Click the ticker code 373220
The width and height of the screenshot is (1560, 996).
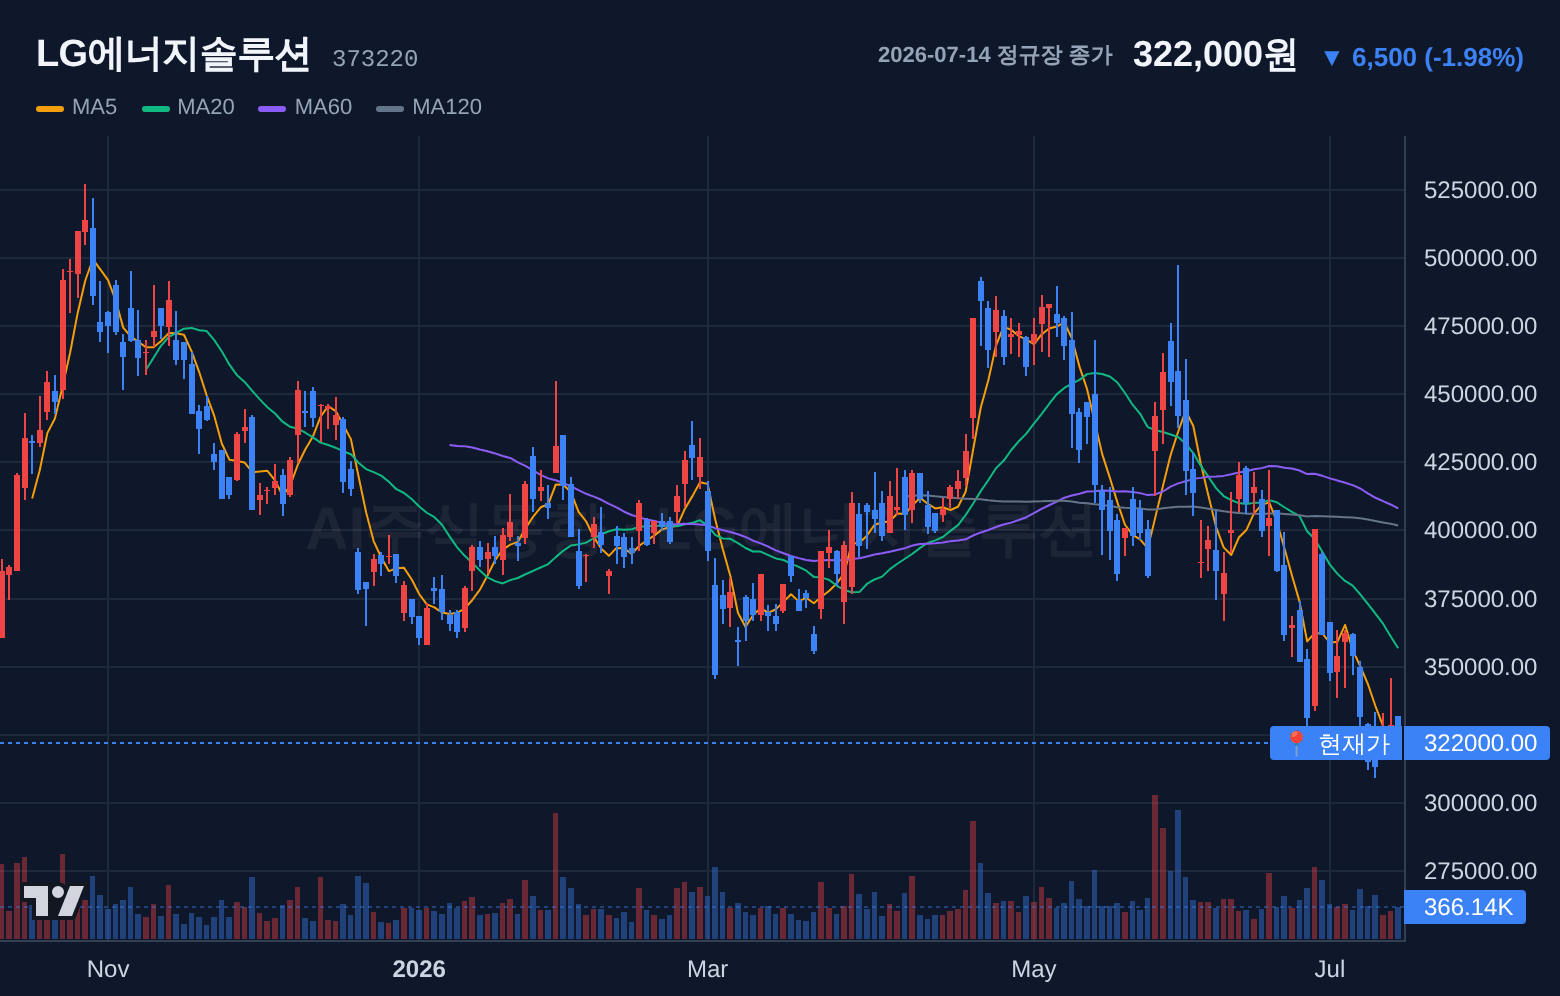[375, 59]
